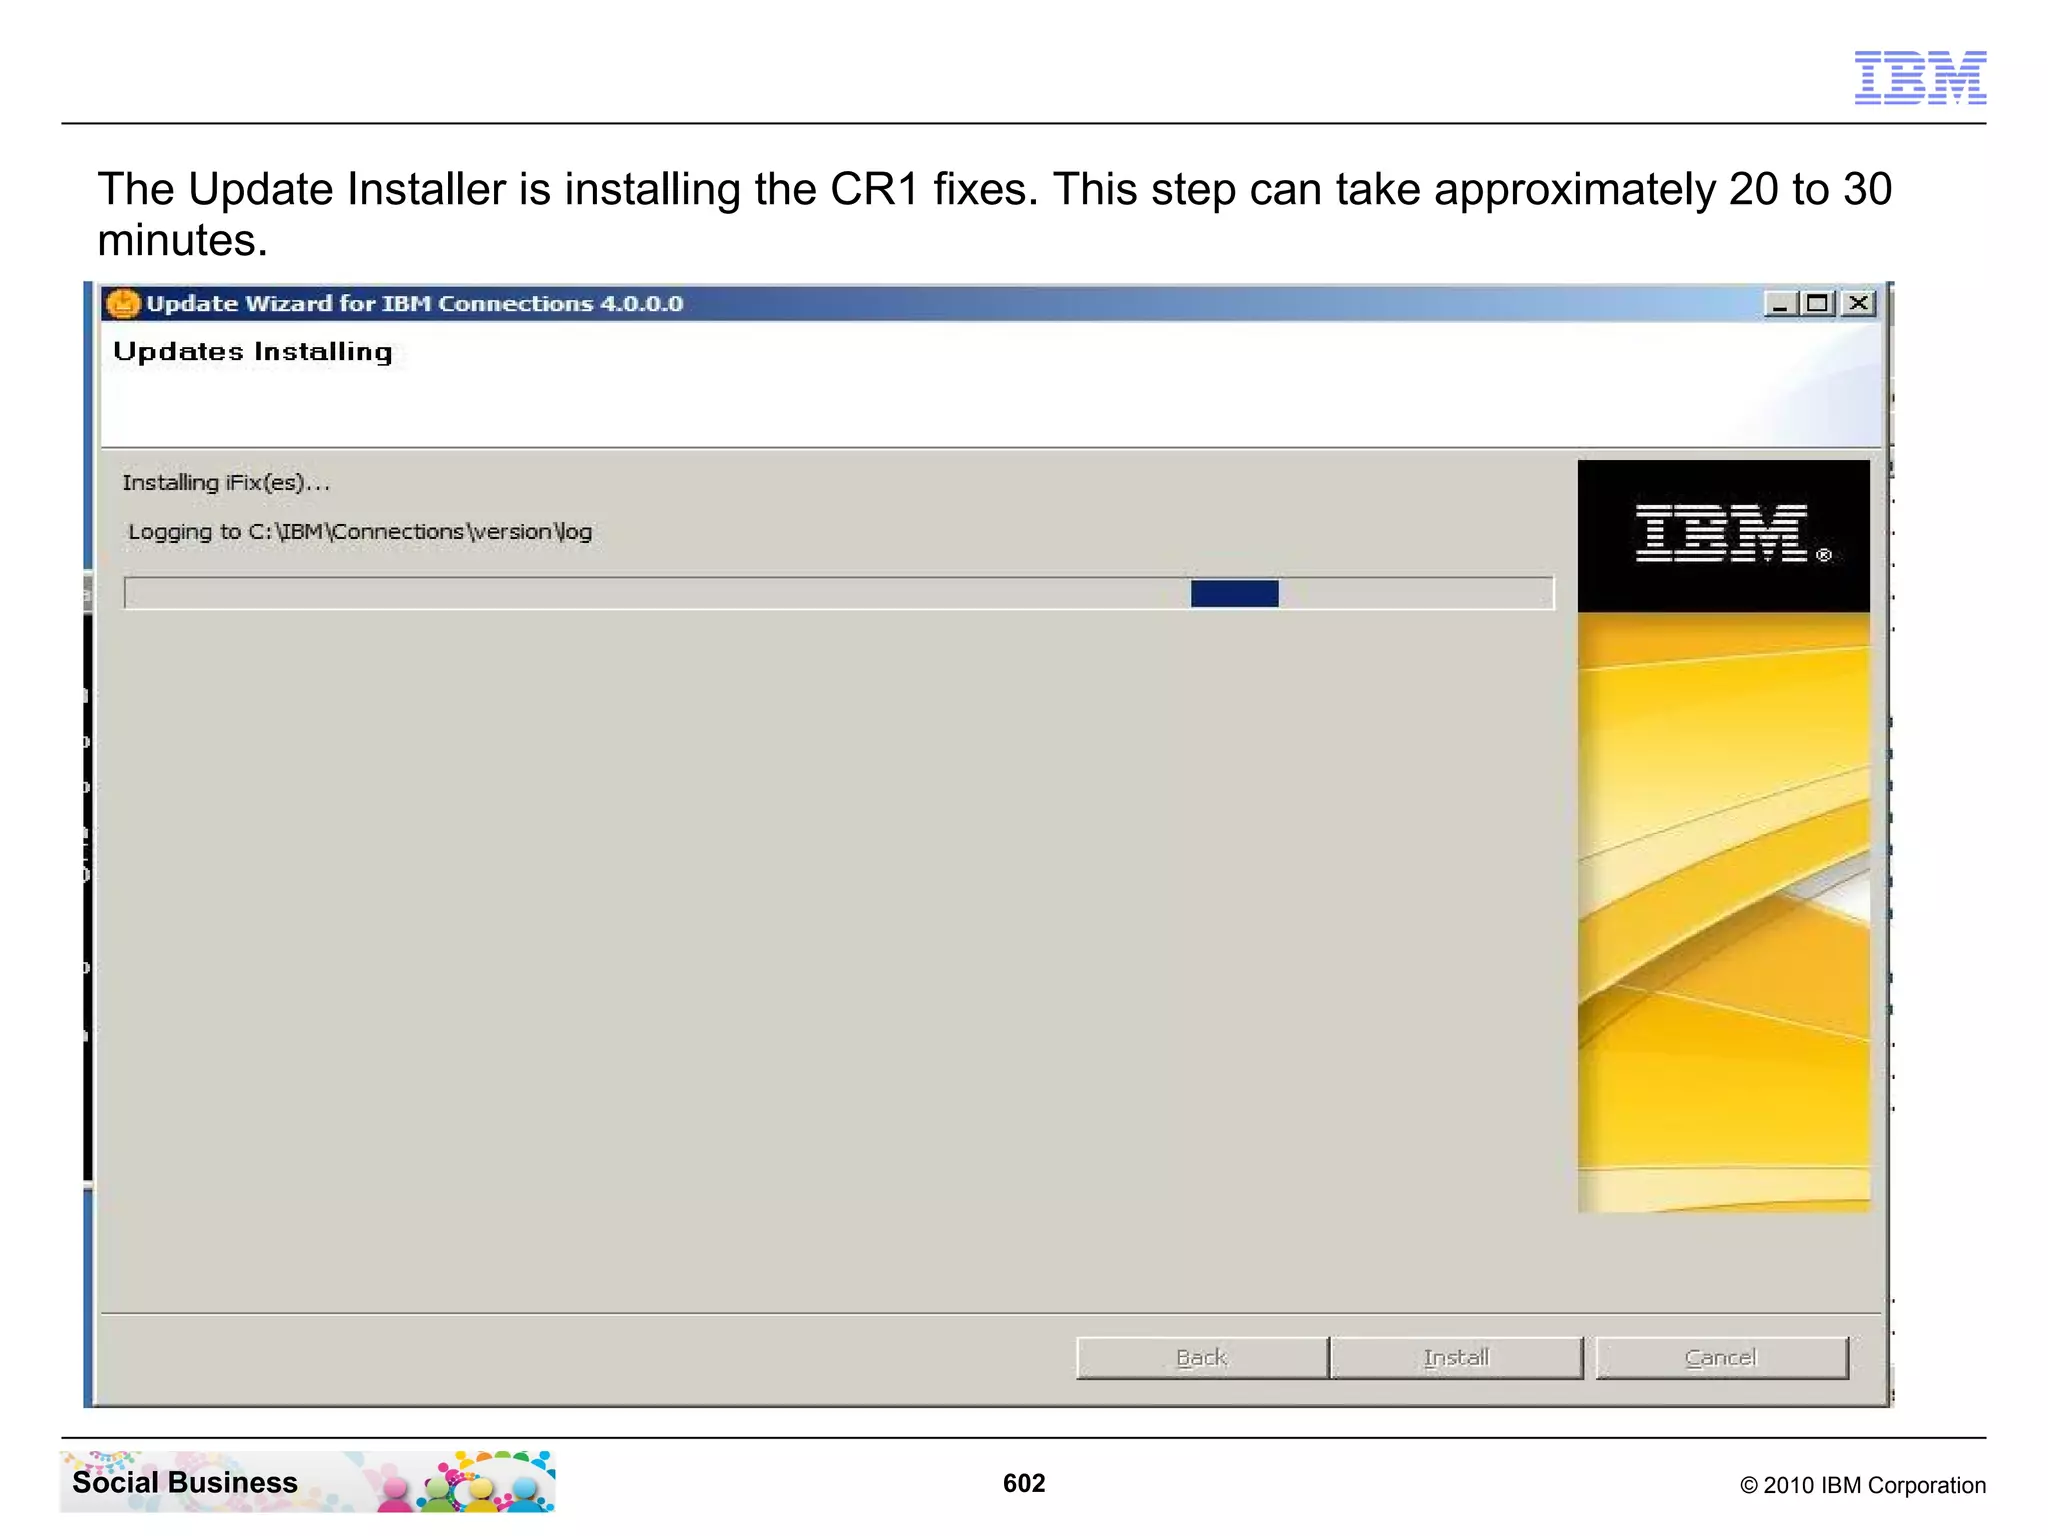Close the Update Wizard window

(1858, 304)
